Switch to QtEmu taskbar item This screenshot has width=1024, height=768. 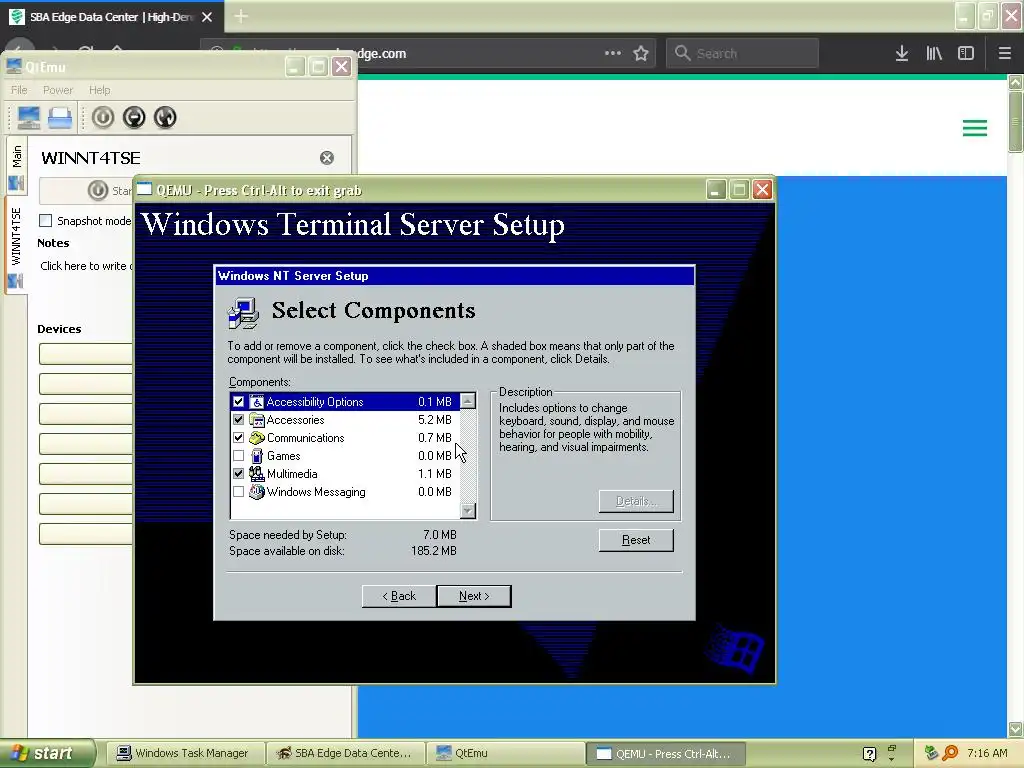pos(506,754)
